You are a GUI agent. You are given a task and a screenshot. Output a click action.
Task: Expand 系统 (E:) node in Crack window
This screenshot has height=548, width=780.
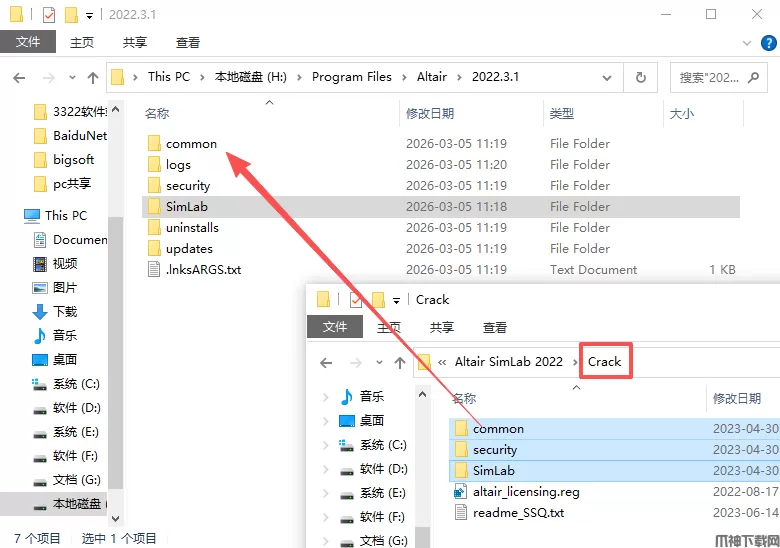325,493
